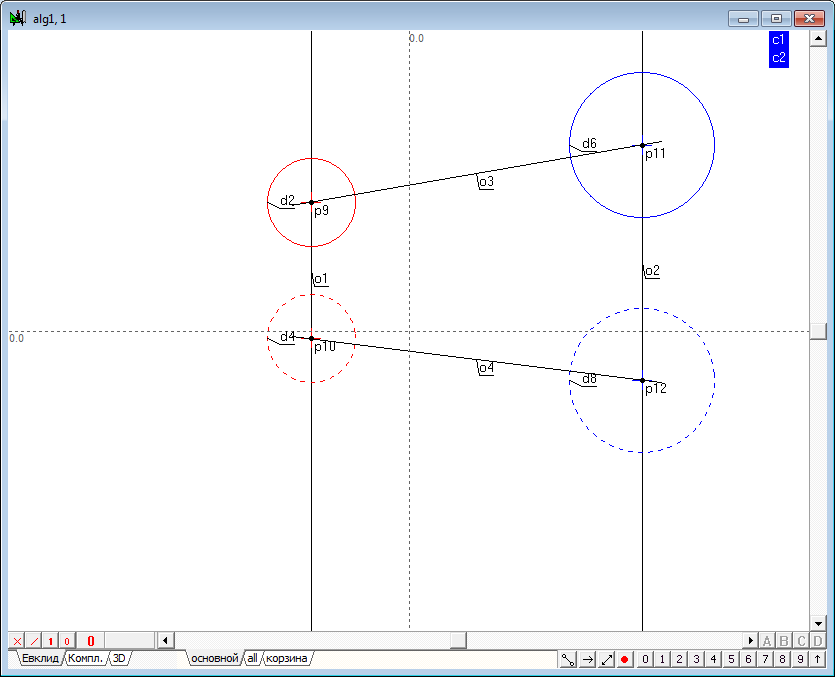Click number button 2

(680, 659)
